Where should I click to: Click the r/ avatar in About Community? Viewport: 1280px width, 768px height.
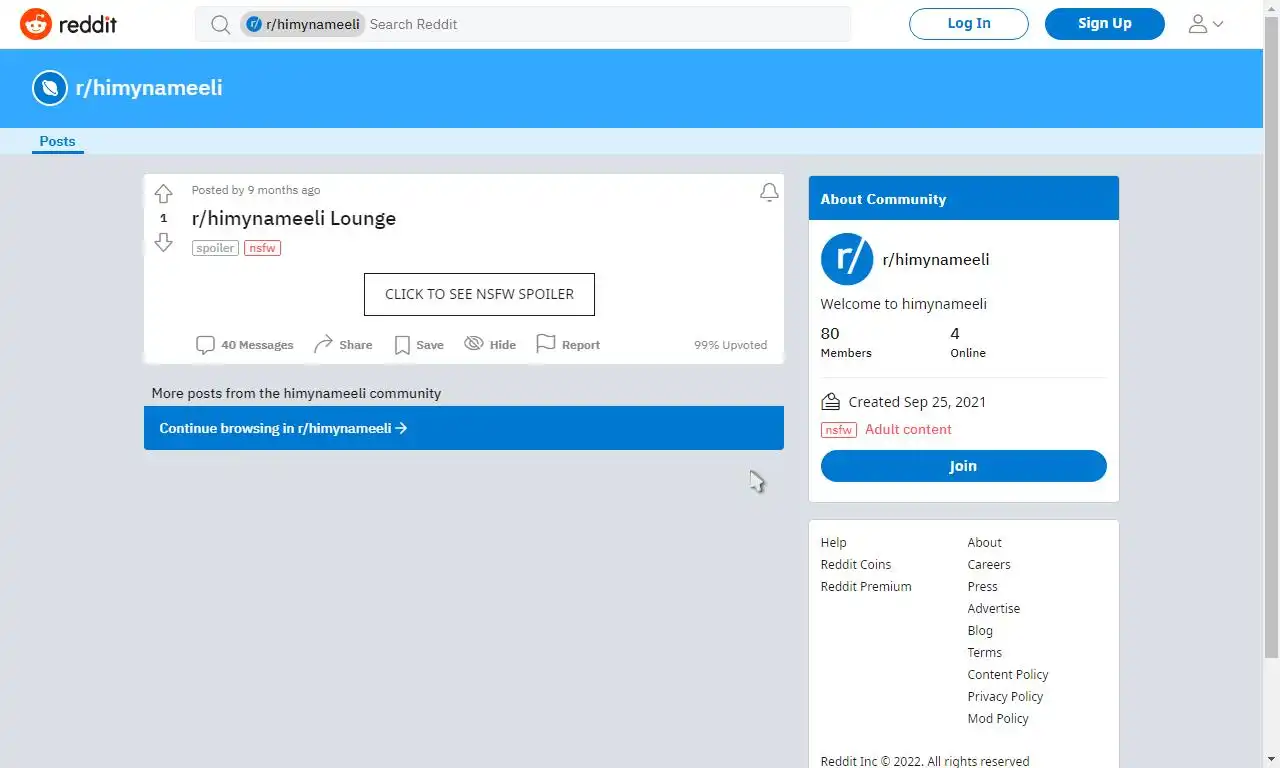click(847, 259)
